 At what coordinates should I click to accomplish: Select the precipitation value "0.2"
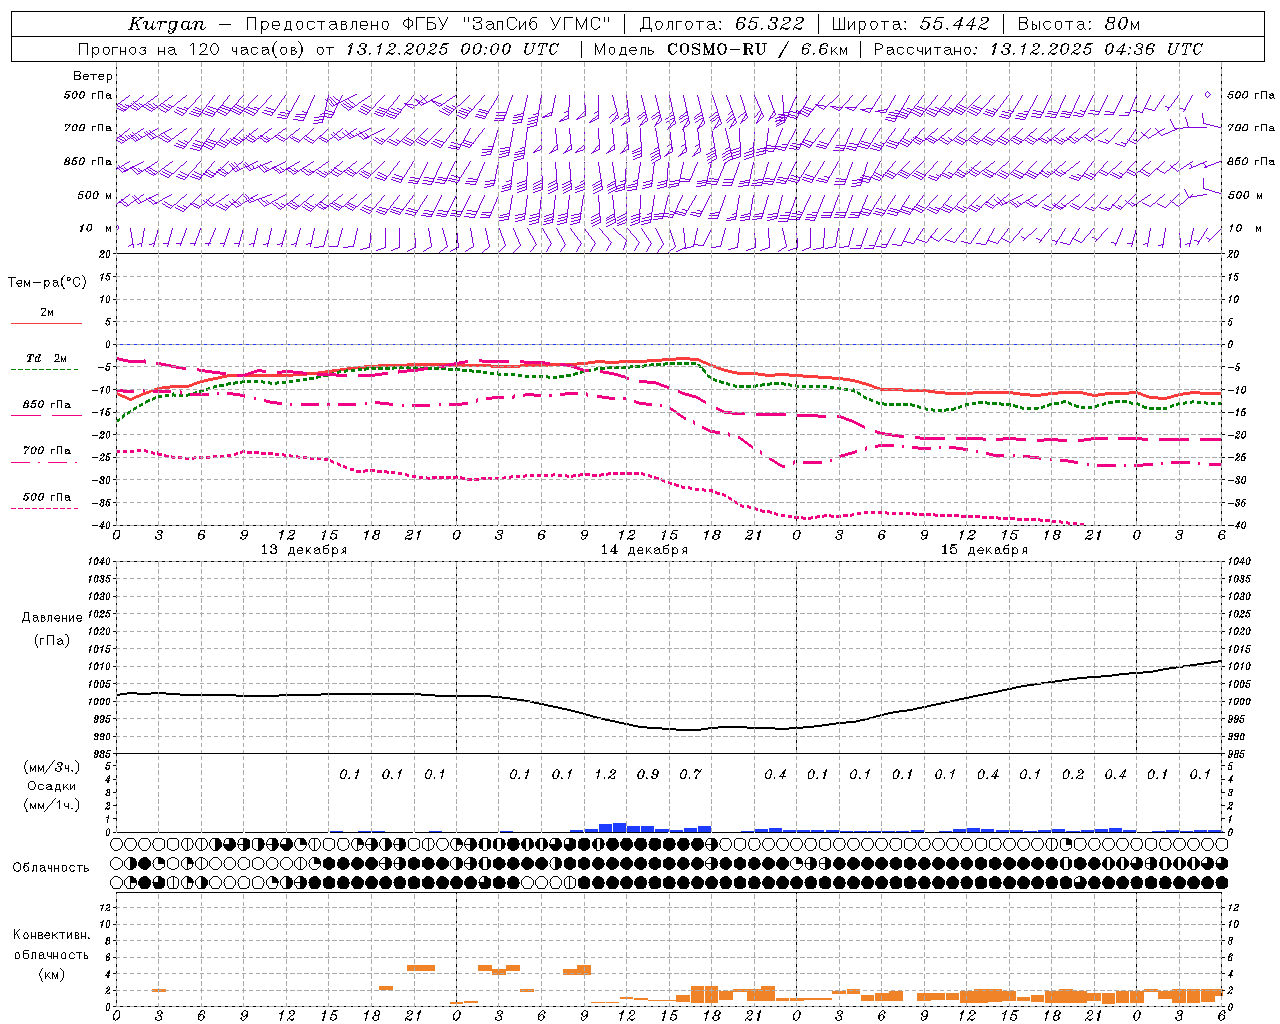click(1073, 774)
